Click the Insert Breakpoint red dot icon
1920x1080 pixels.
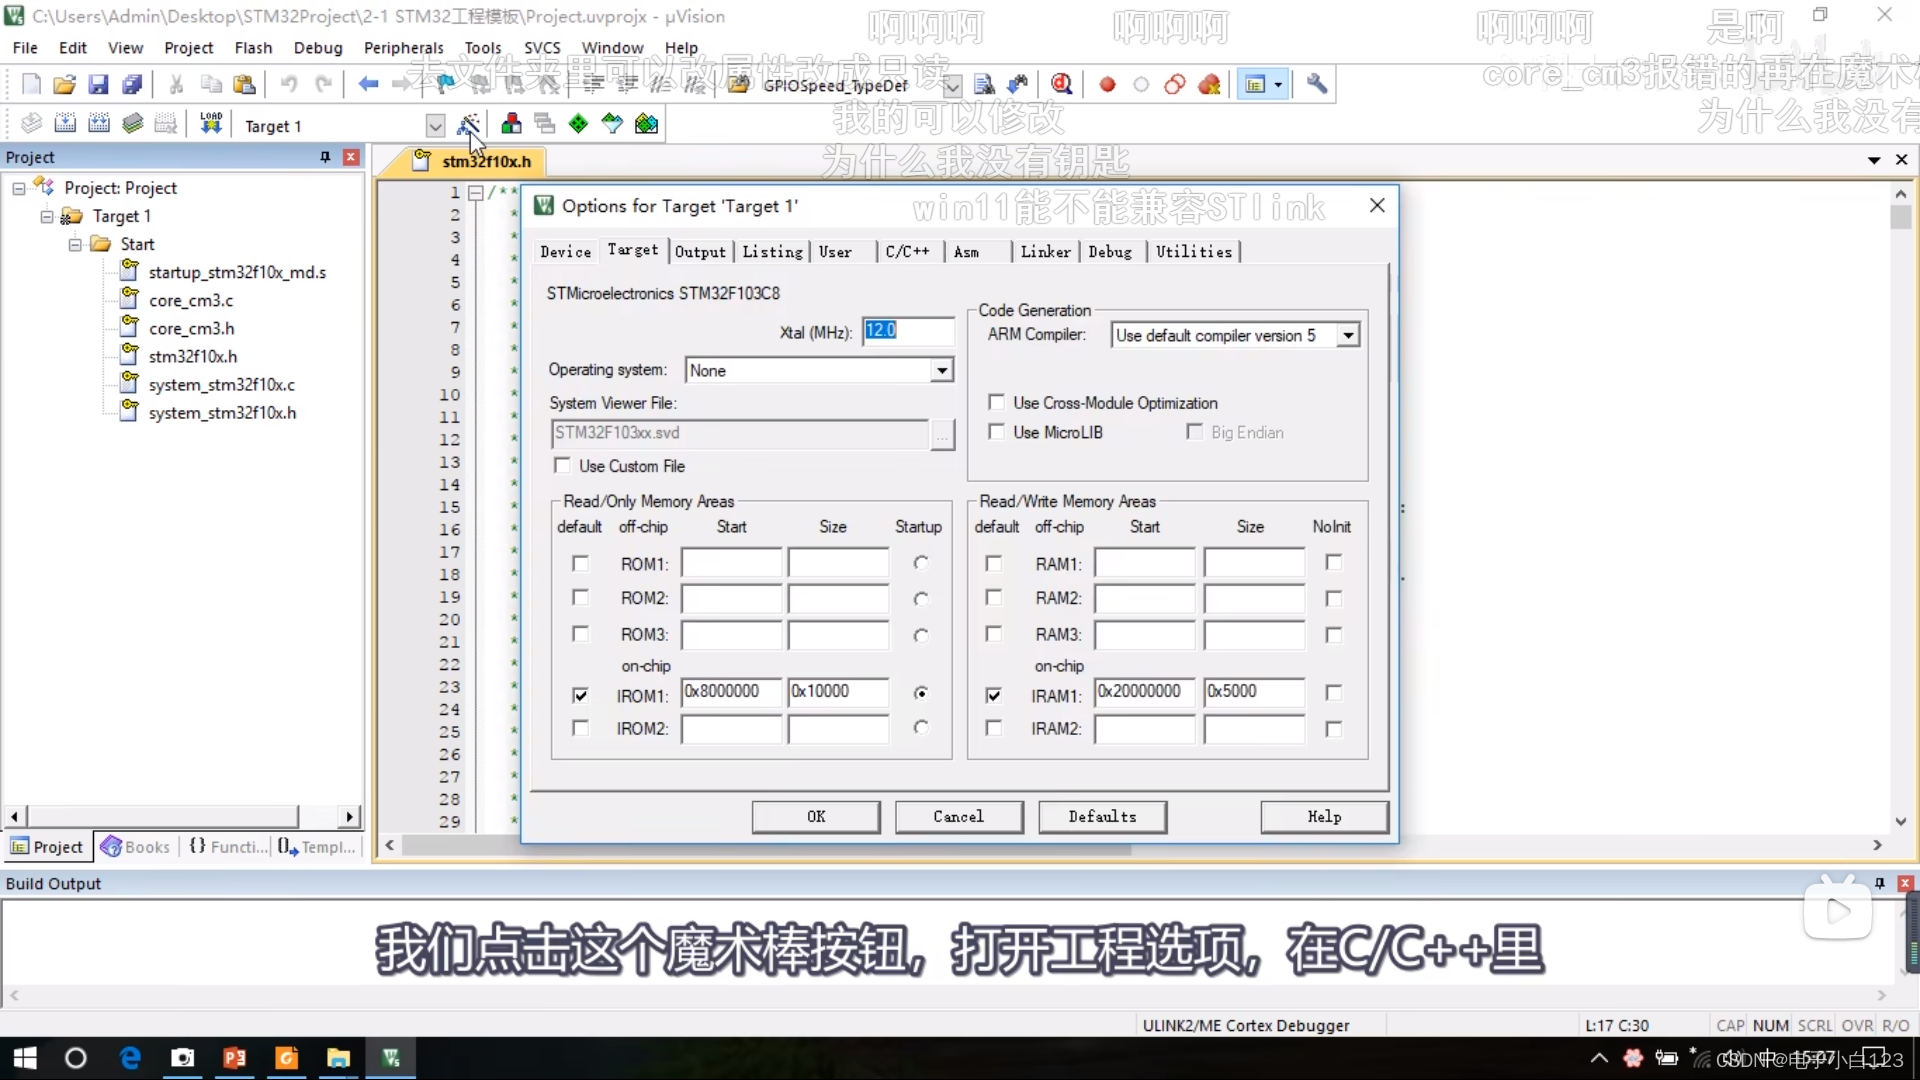[x=1107, y=85]
